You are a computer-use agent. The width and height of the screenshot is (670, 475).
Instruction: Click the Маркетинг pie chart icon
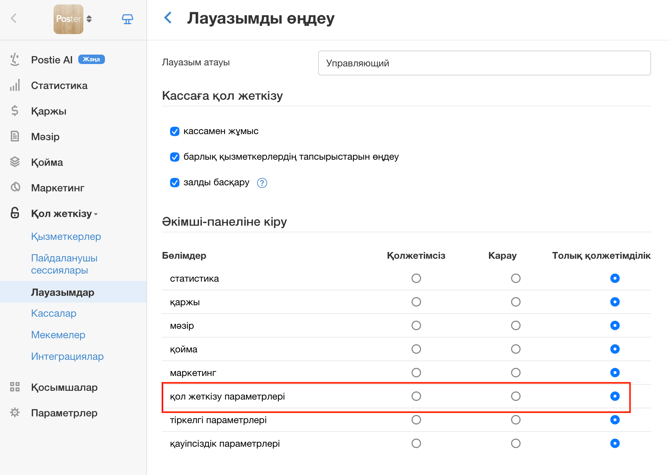[15, 187]
